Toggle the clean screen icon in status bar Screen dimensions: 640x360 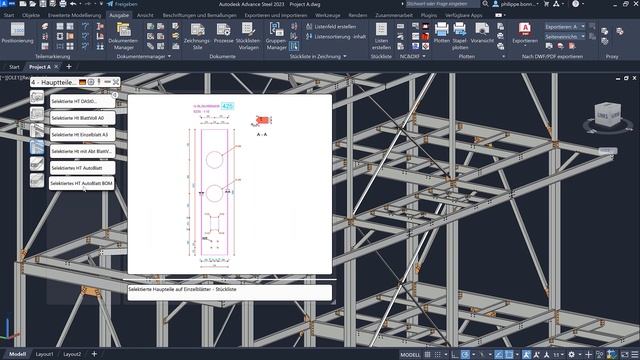624,355
